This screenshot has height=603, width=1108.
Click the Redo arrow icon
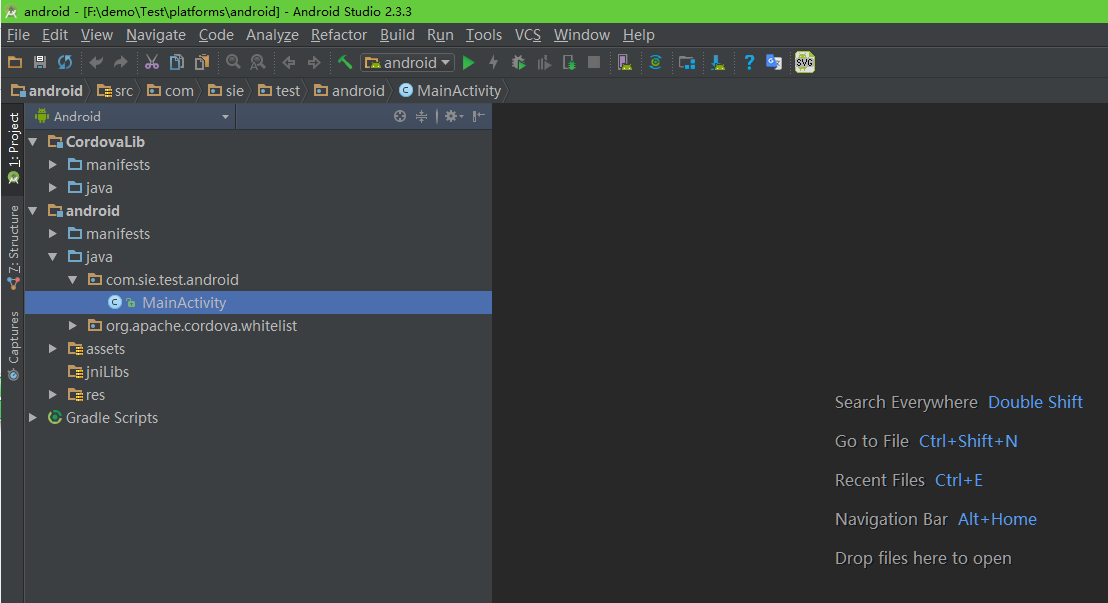[x=121, y=62]
